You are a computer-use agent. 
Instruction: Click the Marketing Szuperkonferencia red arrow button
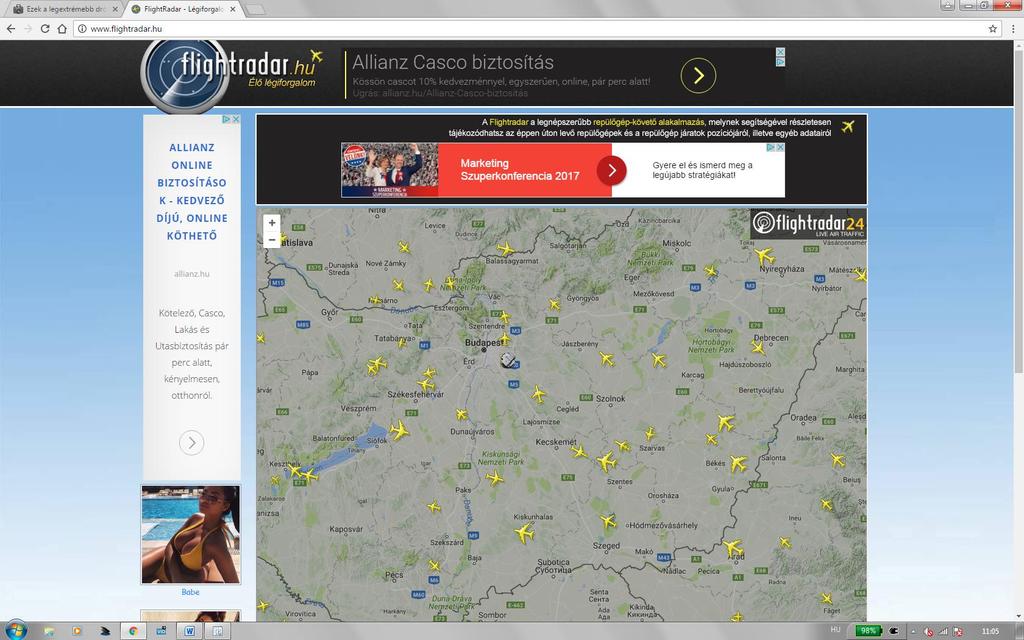[611, 170]
